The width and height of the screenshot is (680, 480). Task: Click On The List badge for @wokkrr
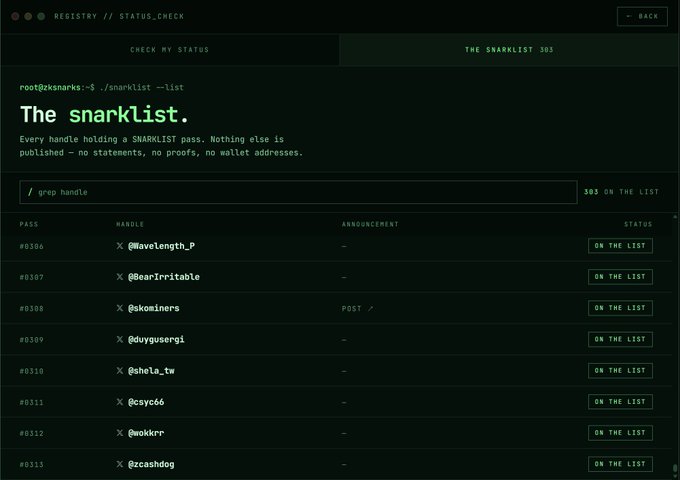(x=620, y=433)
